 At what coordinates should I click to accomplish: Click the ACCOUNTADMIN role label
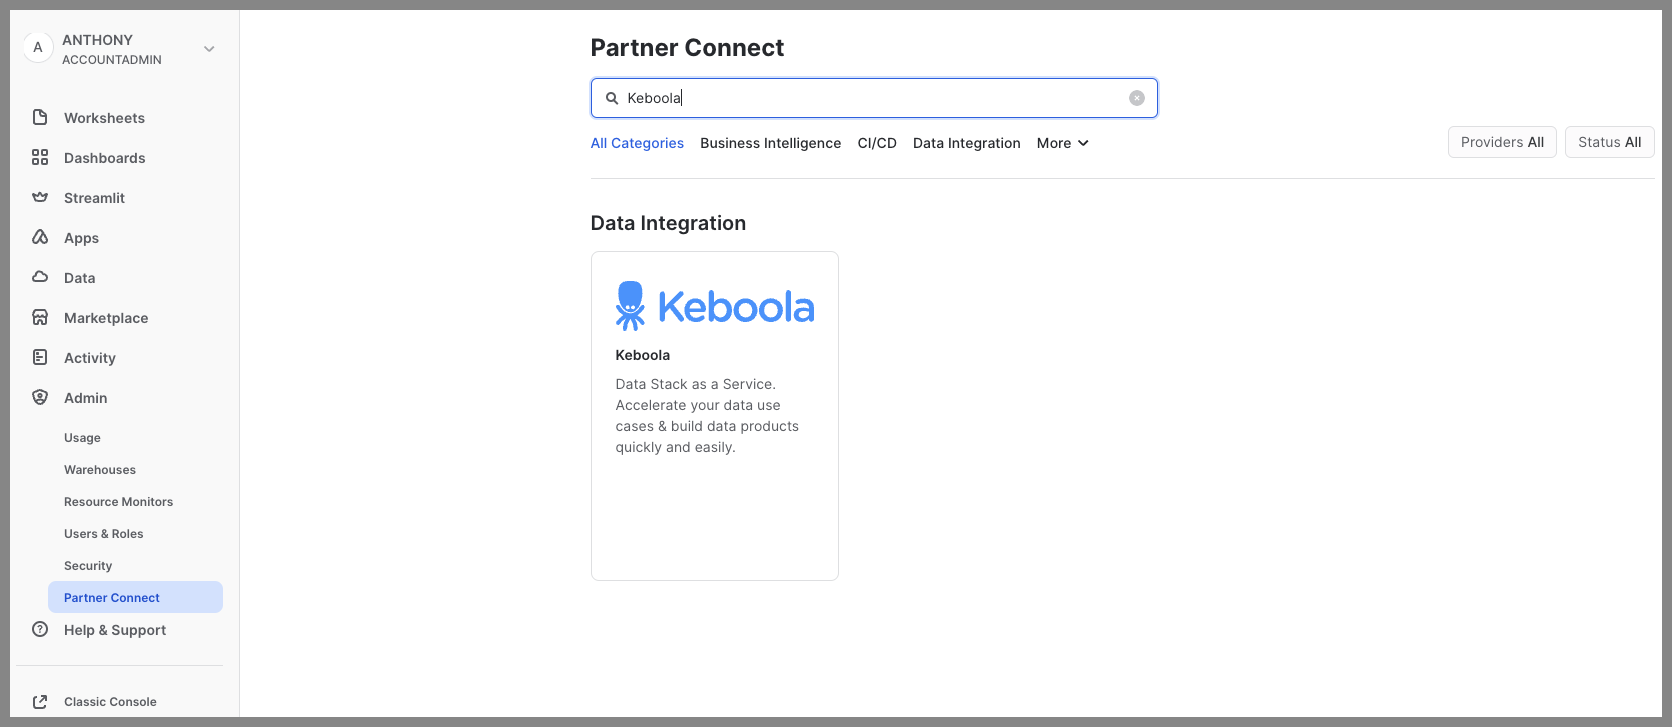[112, 60]
